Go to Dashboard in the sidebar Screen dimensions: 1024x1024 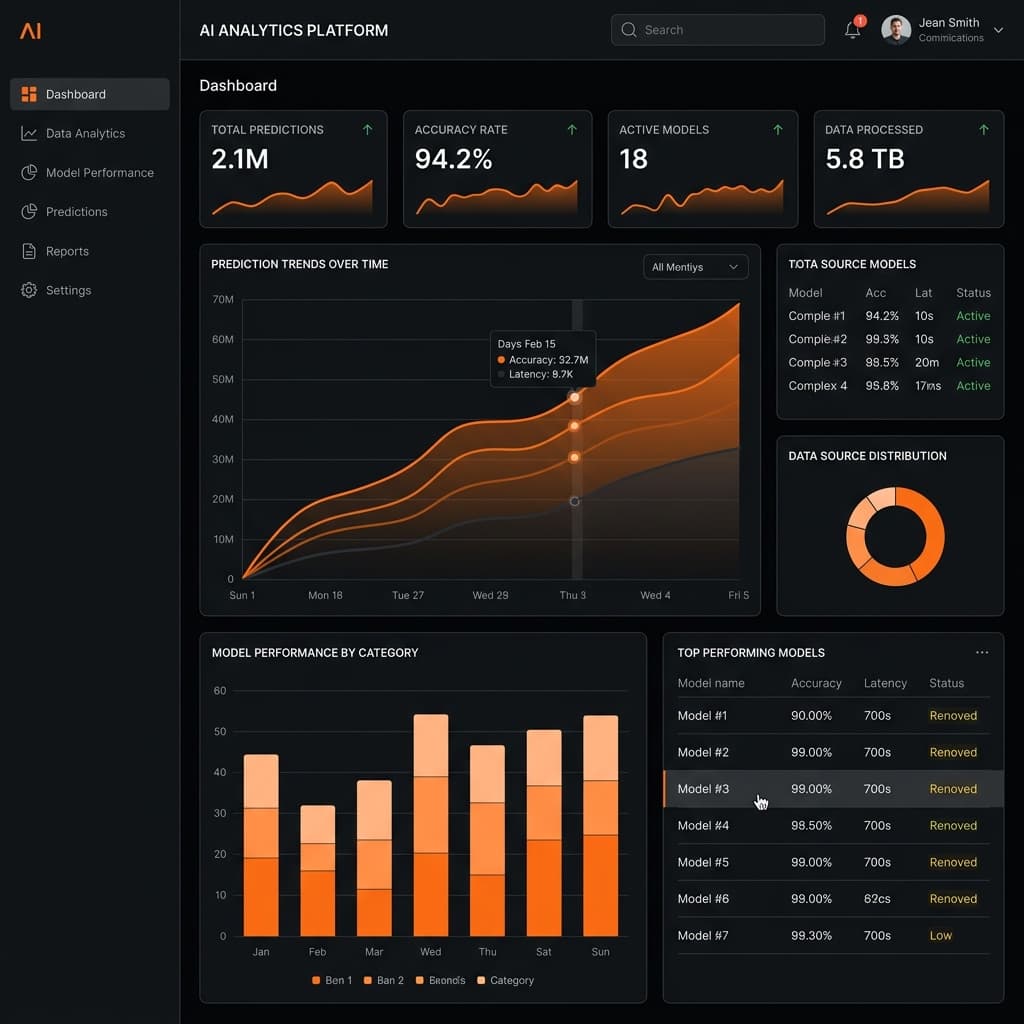click(90, 94)
